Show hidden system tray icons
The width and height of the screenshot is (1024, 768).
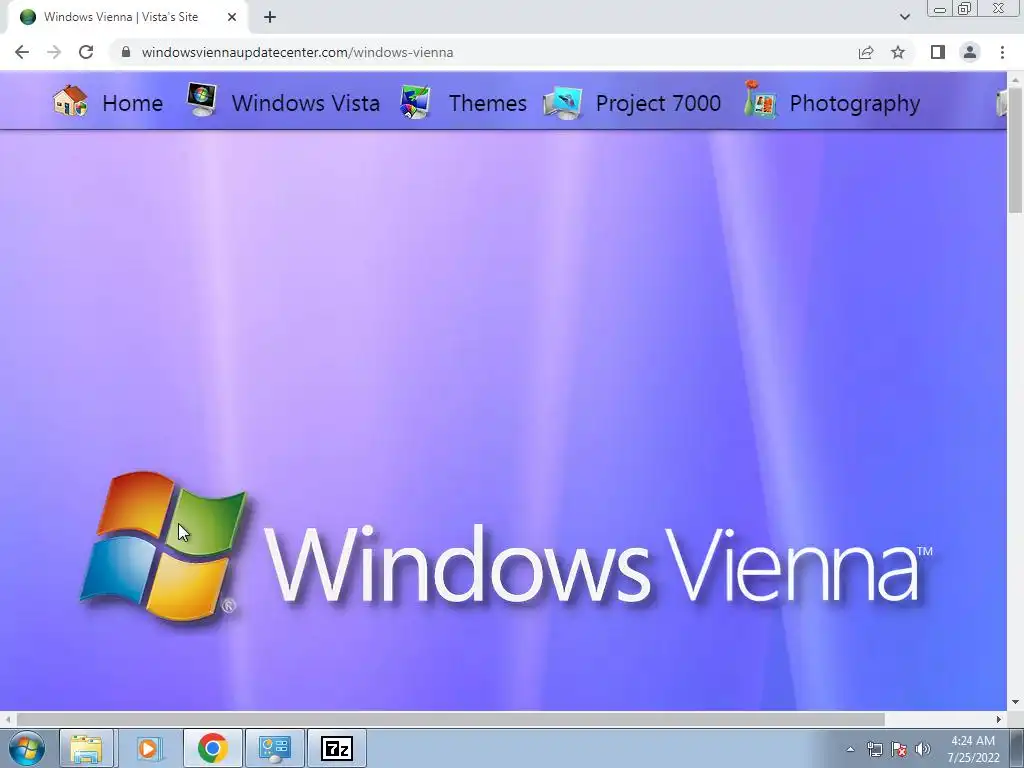[850, 749]
